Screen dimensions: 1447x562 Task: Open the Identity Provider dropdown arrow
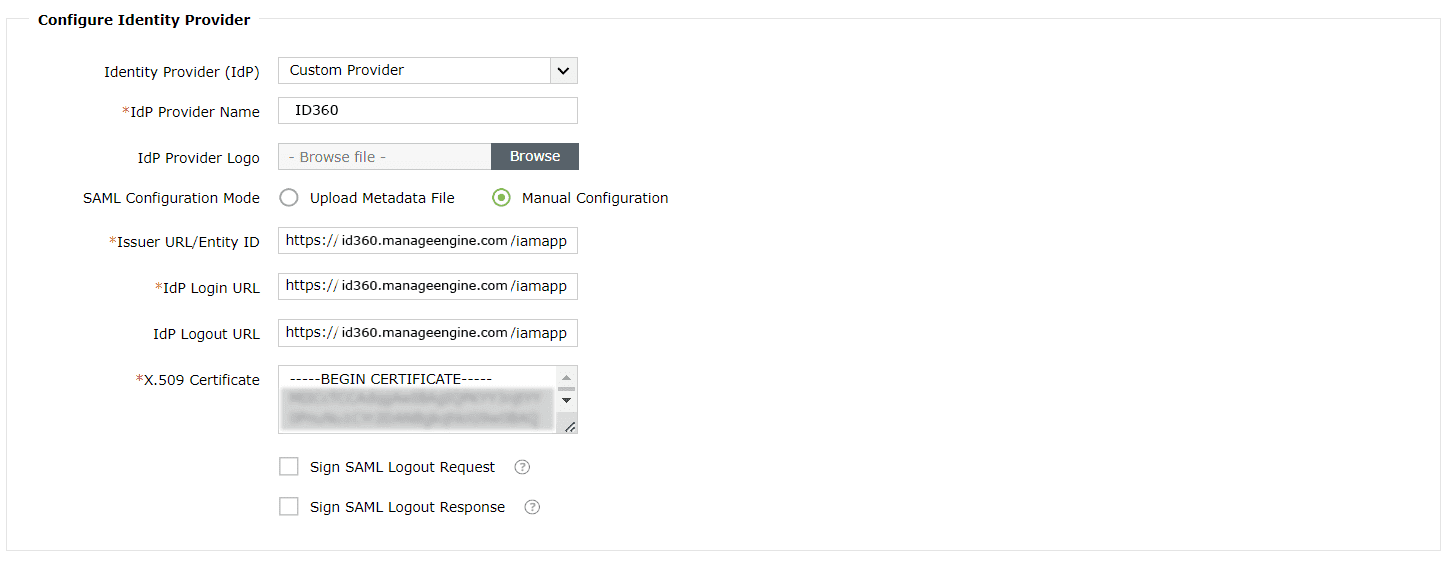[564, 71]
